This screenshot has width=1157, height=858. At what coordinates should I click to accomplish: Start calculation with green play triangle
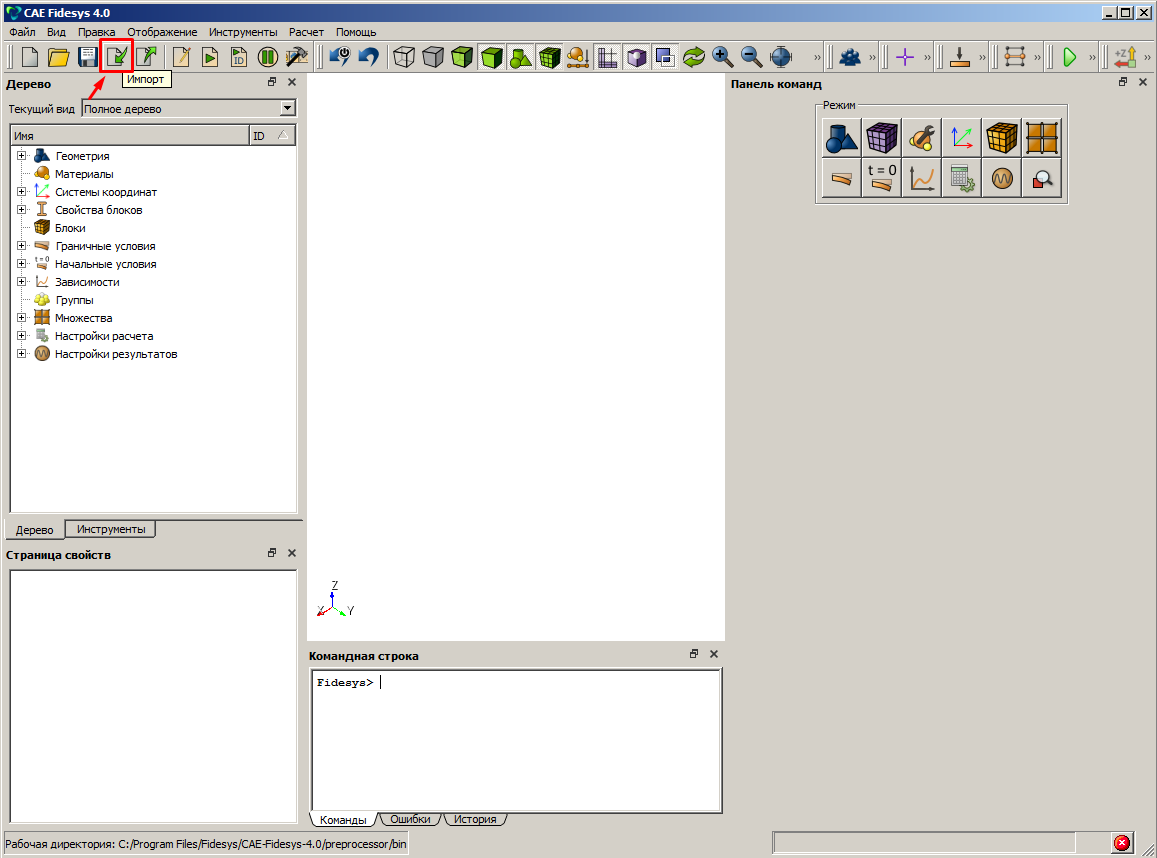pos(1070,57)
